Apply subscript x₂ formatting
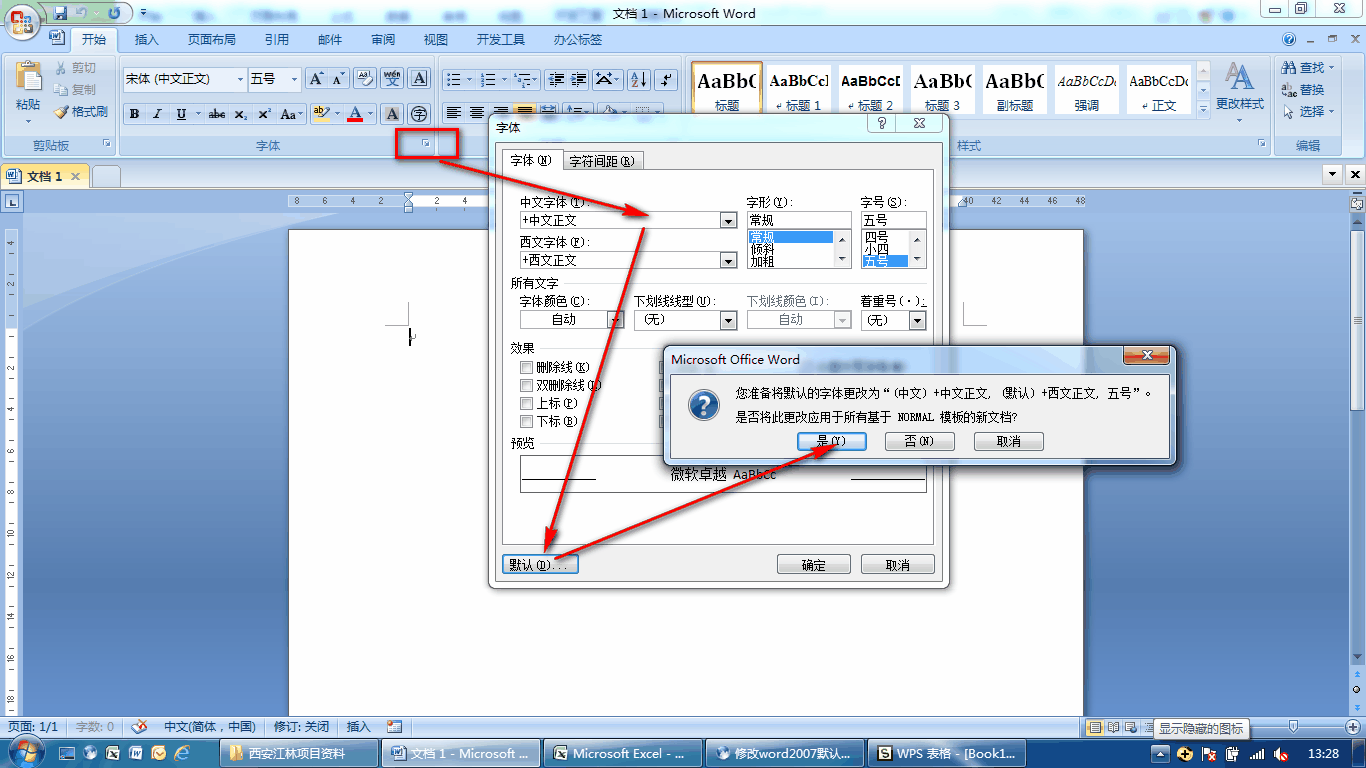 point(241,114)
